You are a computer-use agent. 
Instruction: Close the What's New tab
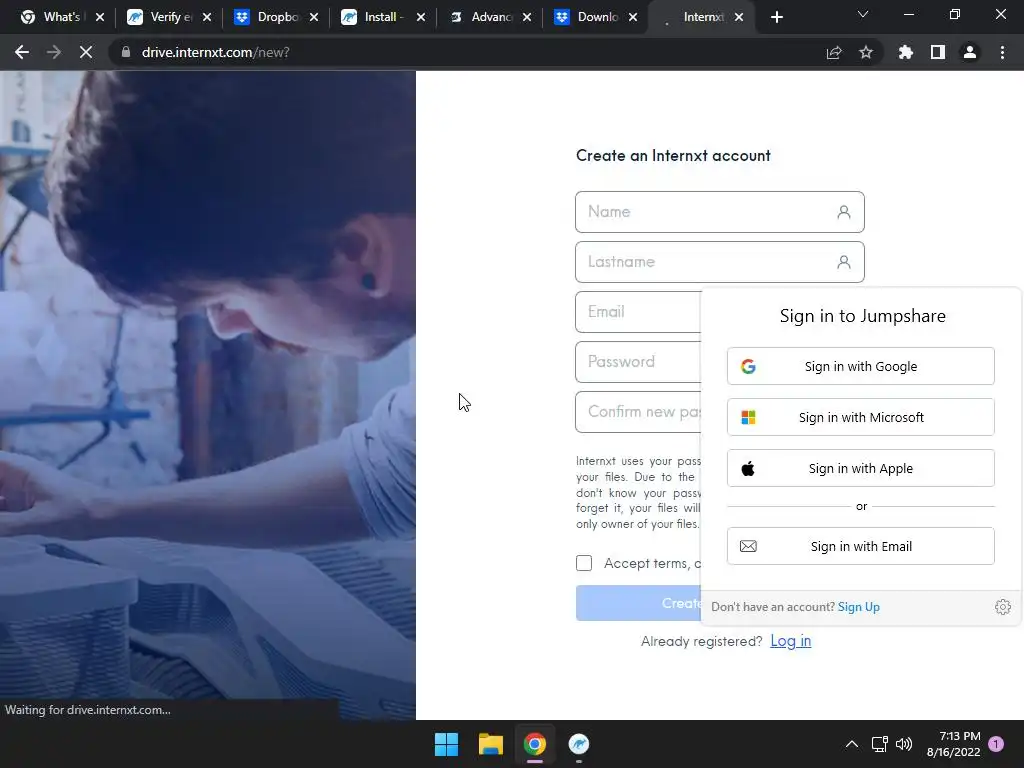click(x=100, y=17)
